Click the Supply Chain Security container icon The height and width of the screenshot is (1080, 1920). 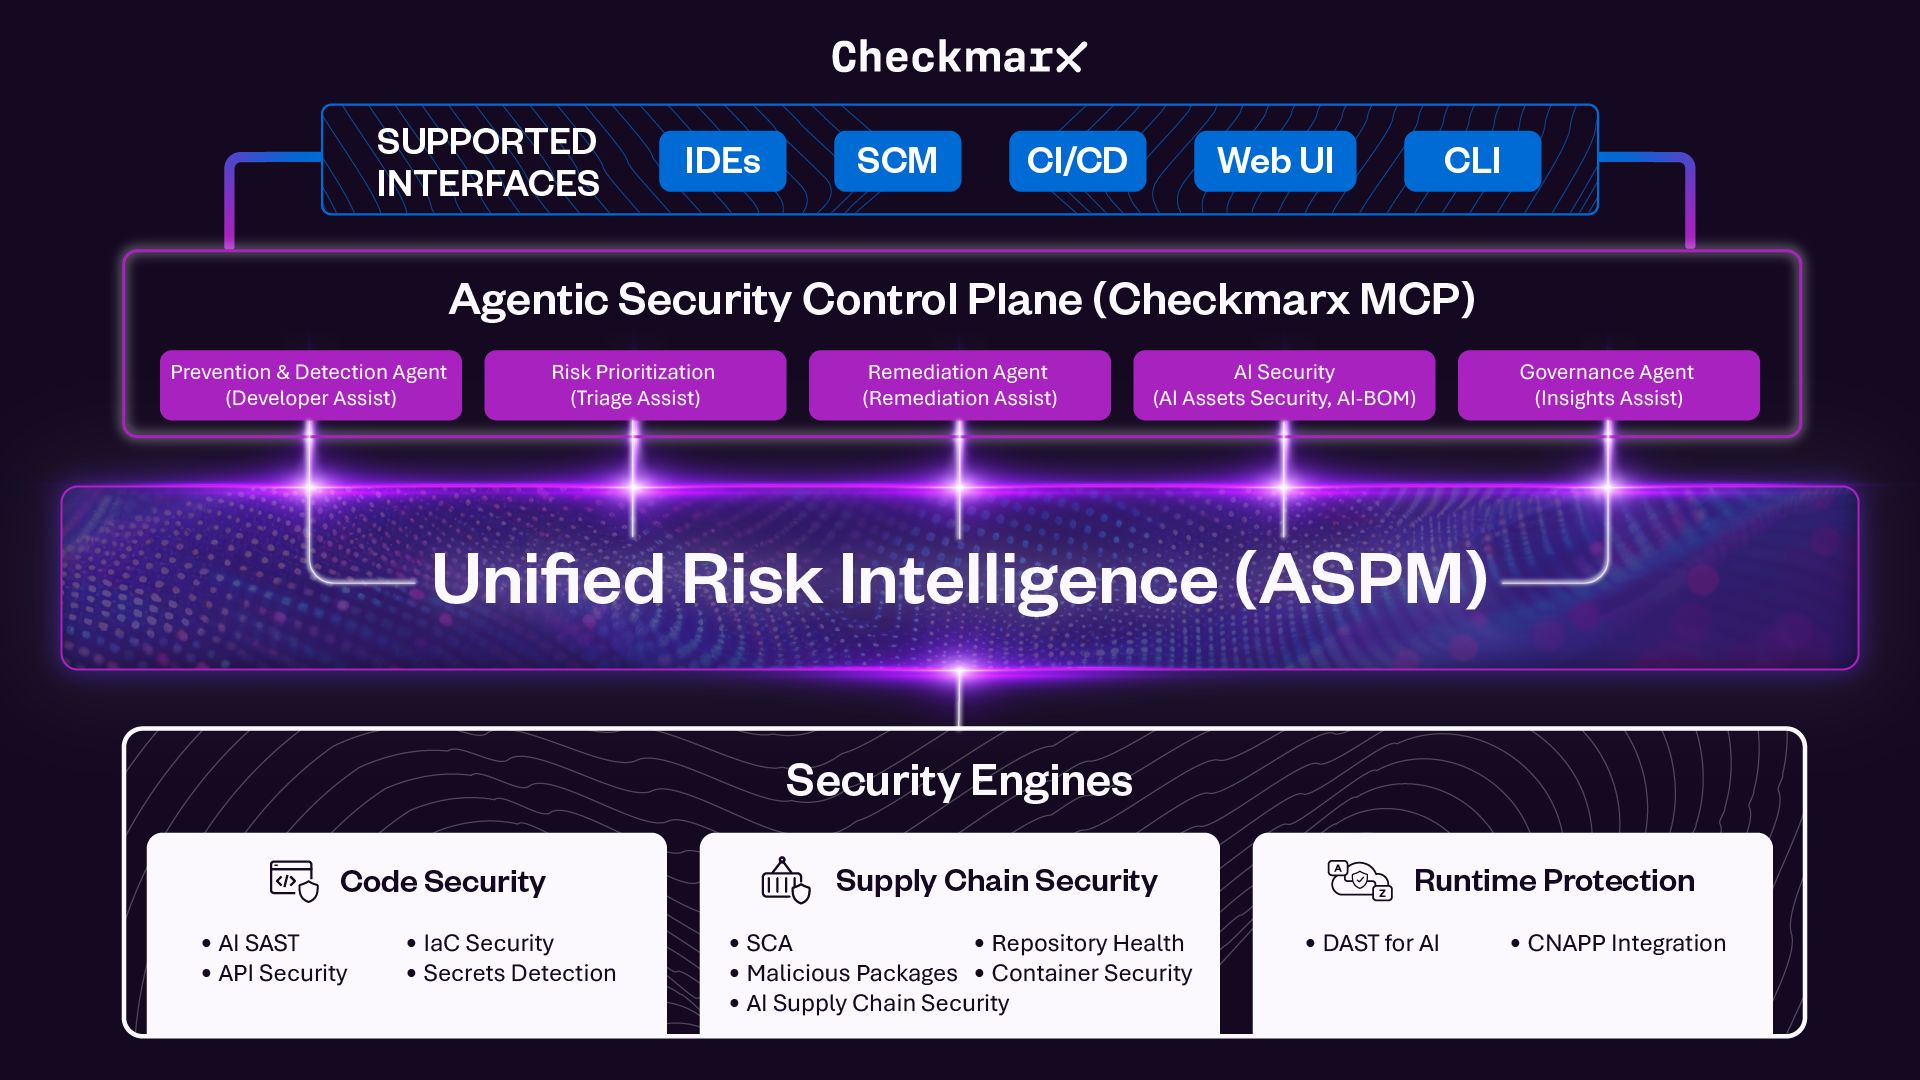pyautogui.click(x=785, y=881)
